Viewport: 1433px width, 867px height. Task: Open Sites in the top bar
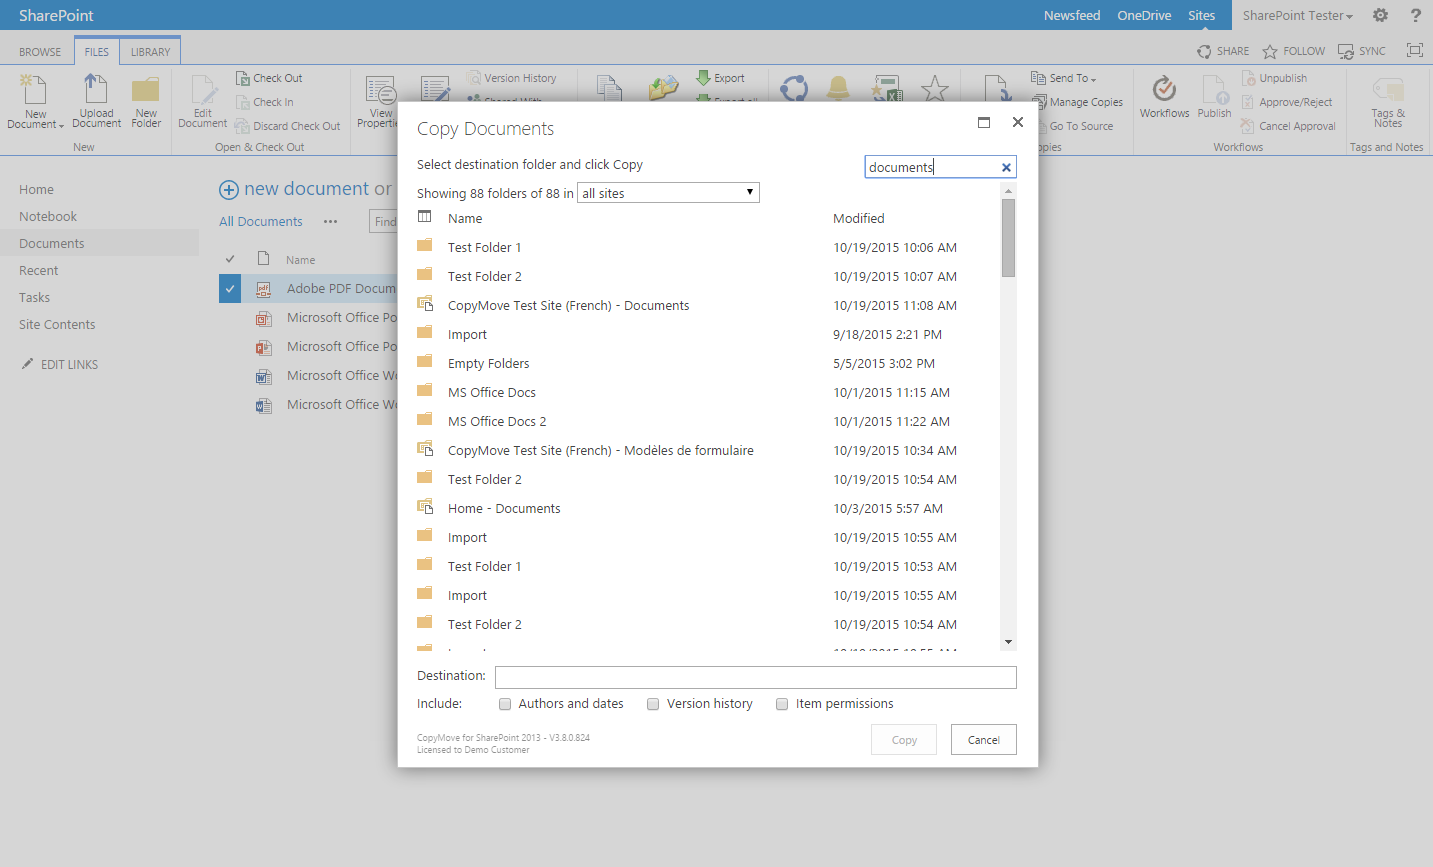click(1202, 15)
